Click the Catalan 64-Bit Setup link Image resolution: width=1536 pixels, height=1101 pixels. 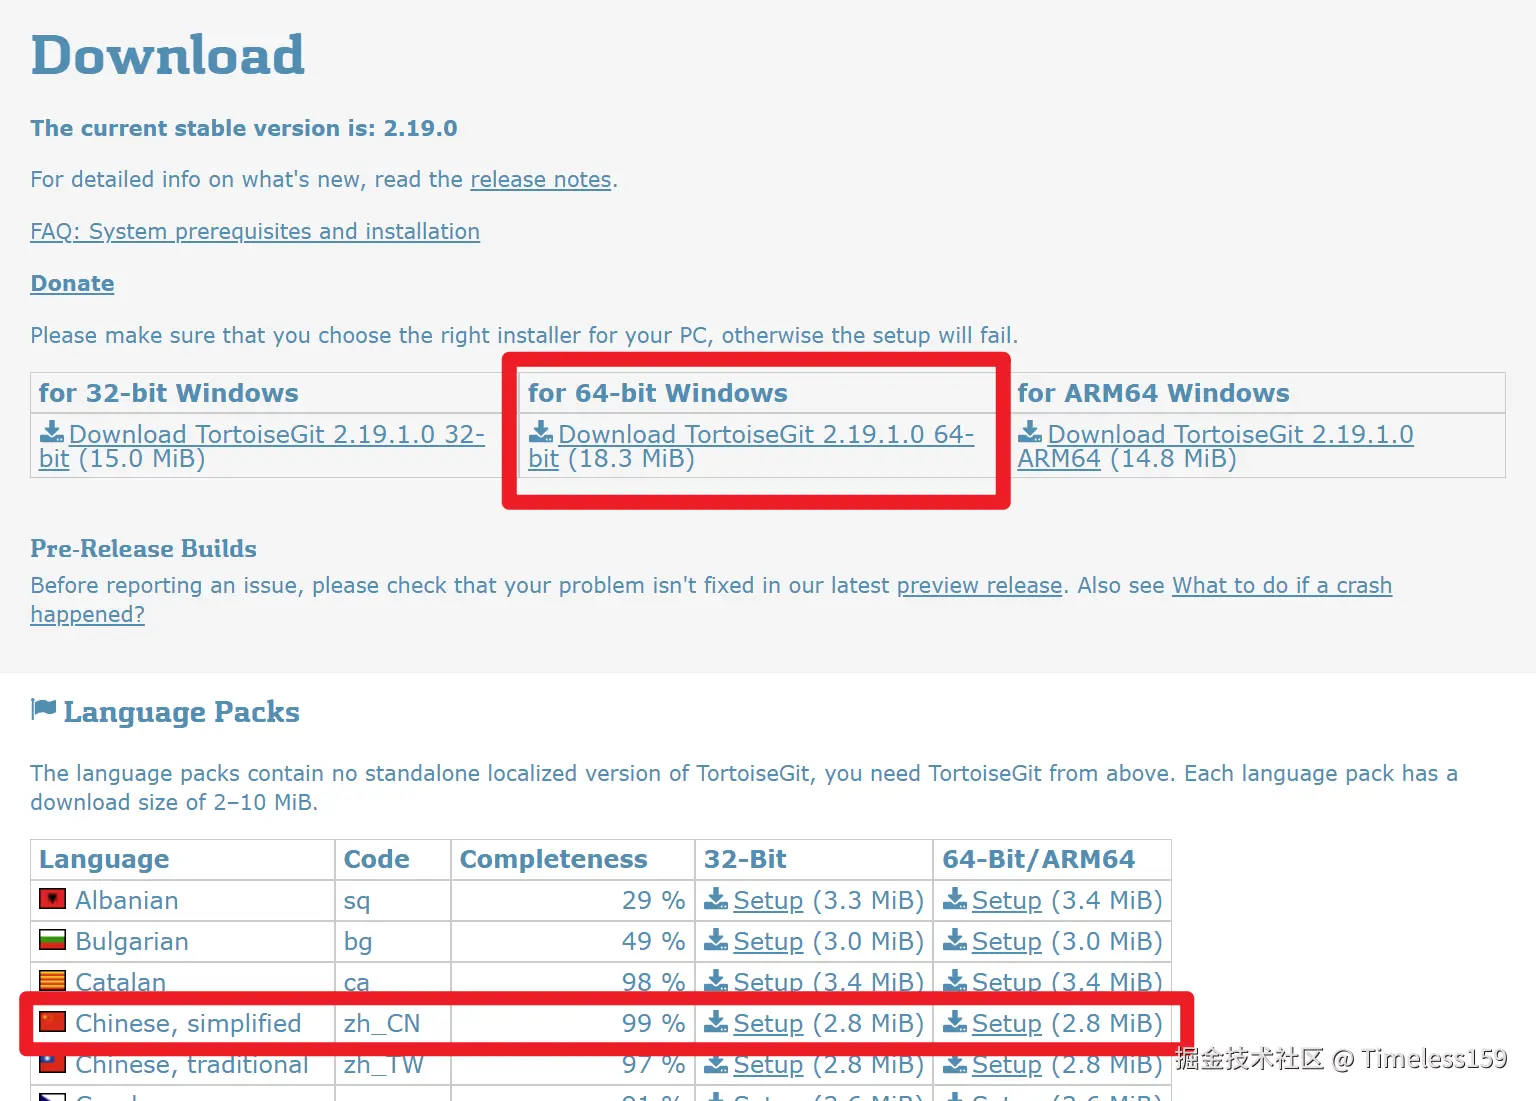(x=1006, y=982)
